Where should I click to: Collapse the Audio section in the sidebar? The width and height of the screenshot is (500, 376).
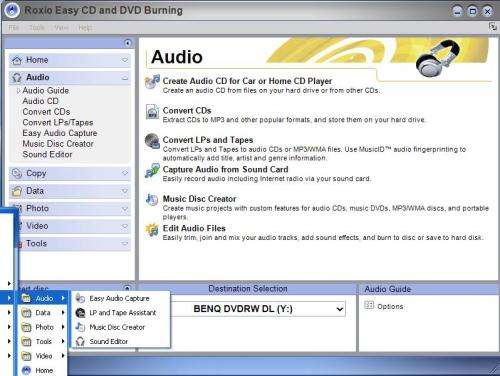pyautogui.click(x=125, y=78)
